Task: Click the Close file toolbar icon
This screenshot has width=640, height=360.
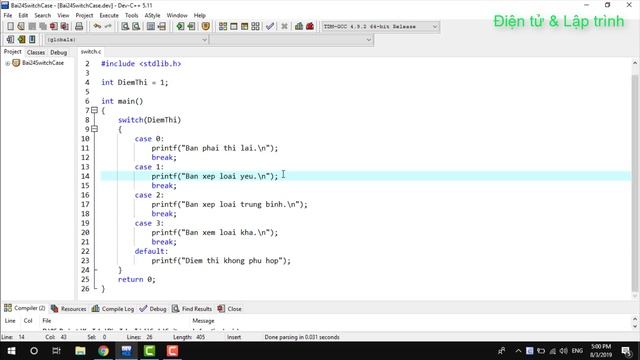Action: coord(53,27)
